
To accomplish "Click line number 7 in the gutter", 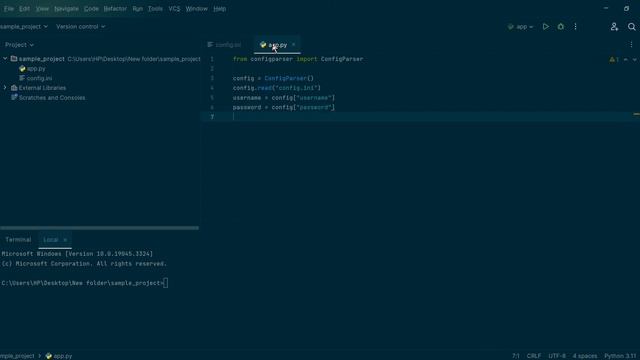I will click(x=212, y=117).
